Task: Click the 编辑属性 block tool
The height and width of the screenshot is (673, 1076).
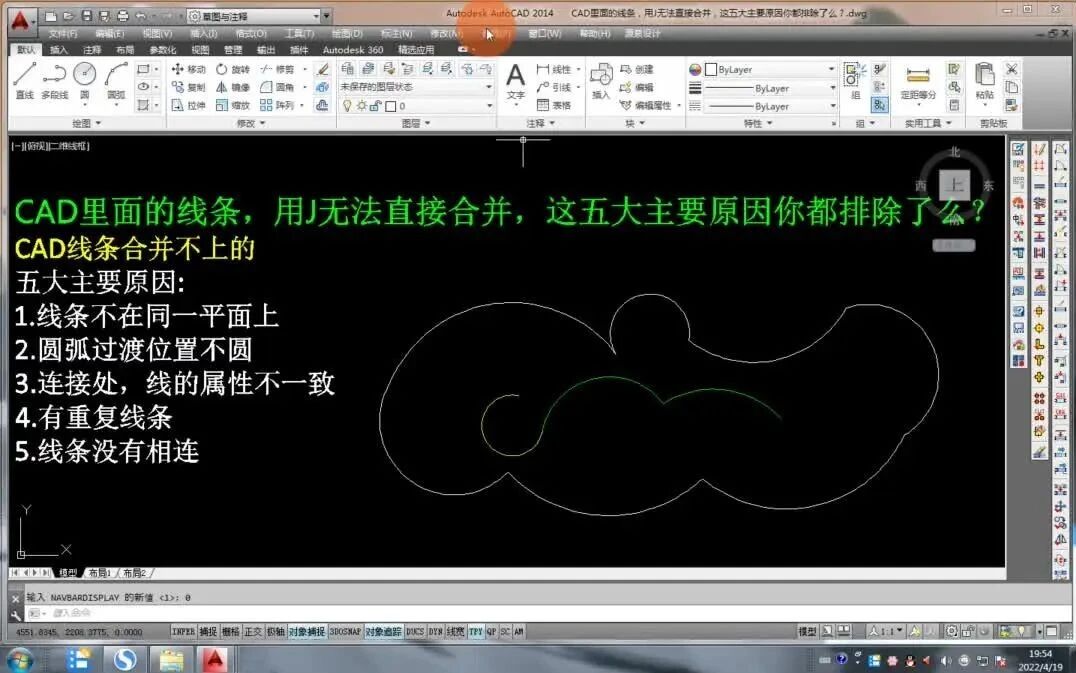Action: 646,105
